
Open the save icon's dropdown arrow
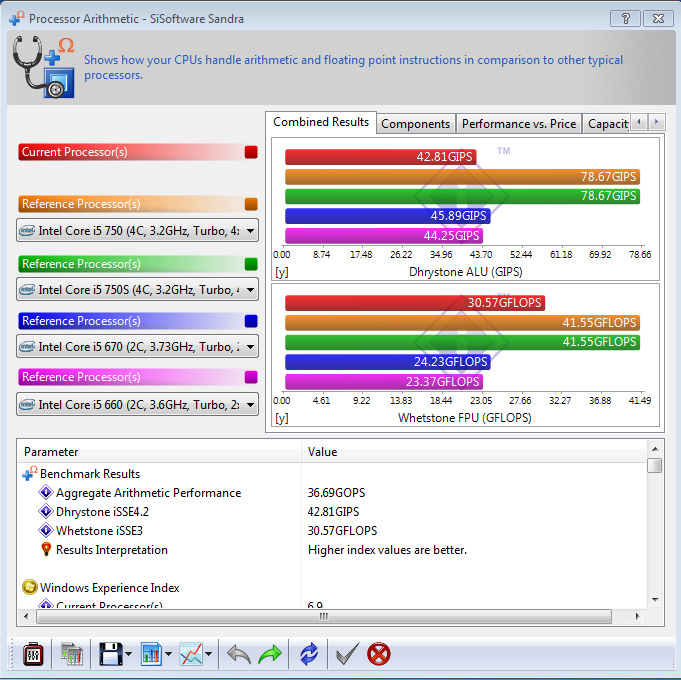point(129,654)
